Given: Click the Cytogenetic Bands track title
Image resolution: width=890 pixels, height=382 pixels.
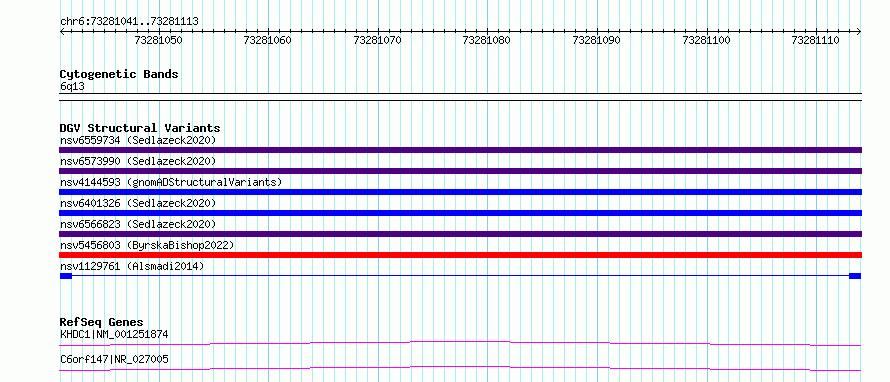Looking at the screenshot, I should click(119, 74).
